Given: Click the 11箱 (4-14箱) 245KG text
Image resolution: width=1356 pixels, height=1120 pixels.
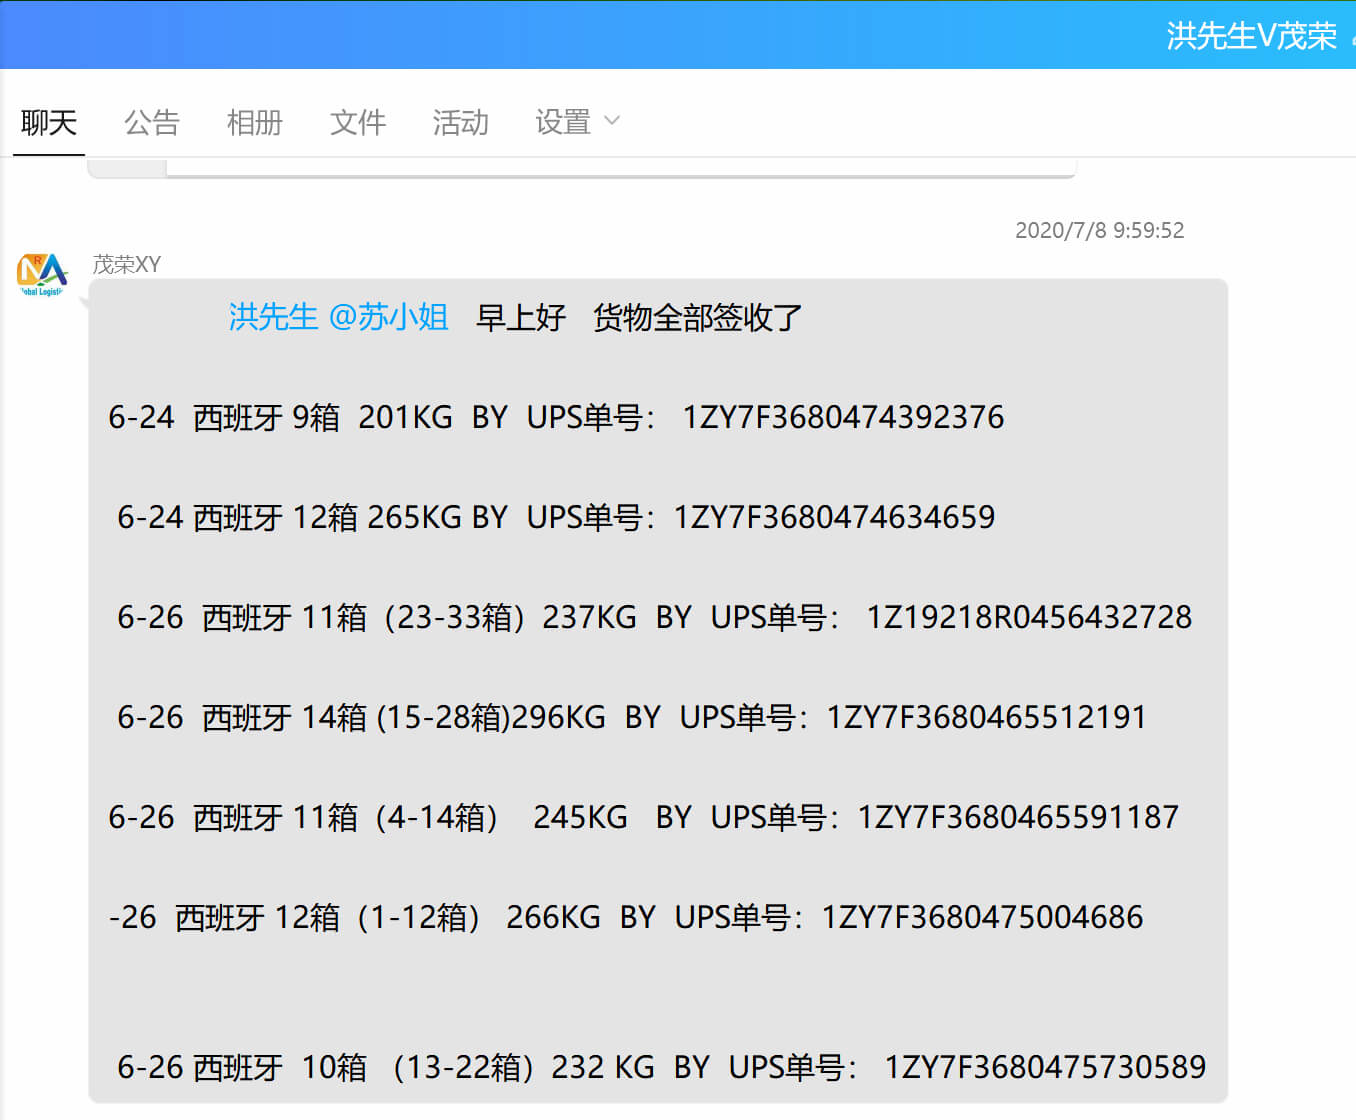Looking at the screenshot, I should coord(460,817).
